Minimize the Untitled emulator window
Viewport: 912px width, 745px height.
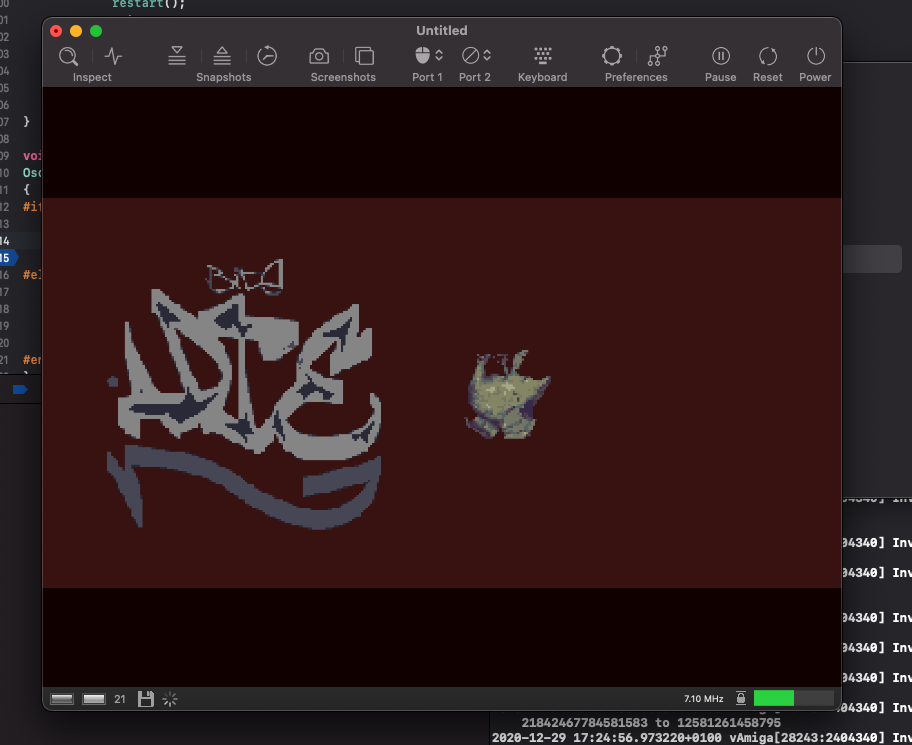pyautogui.click(x=76, y=31)
